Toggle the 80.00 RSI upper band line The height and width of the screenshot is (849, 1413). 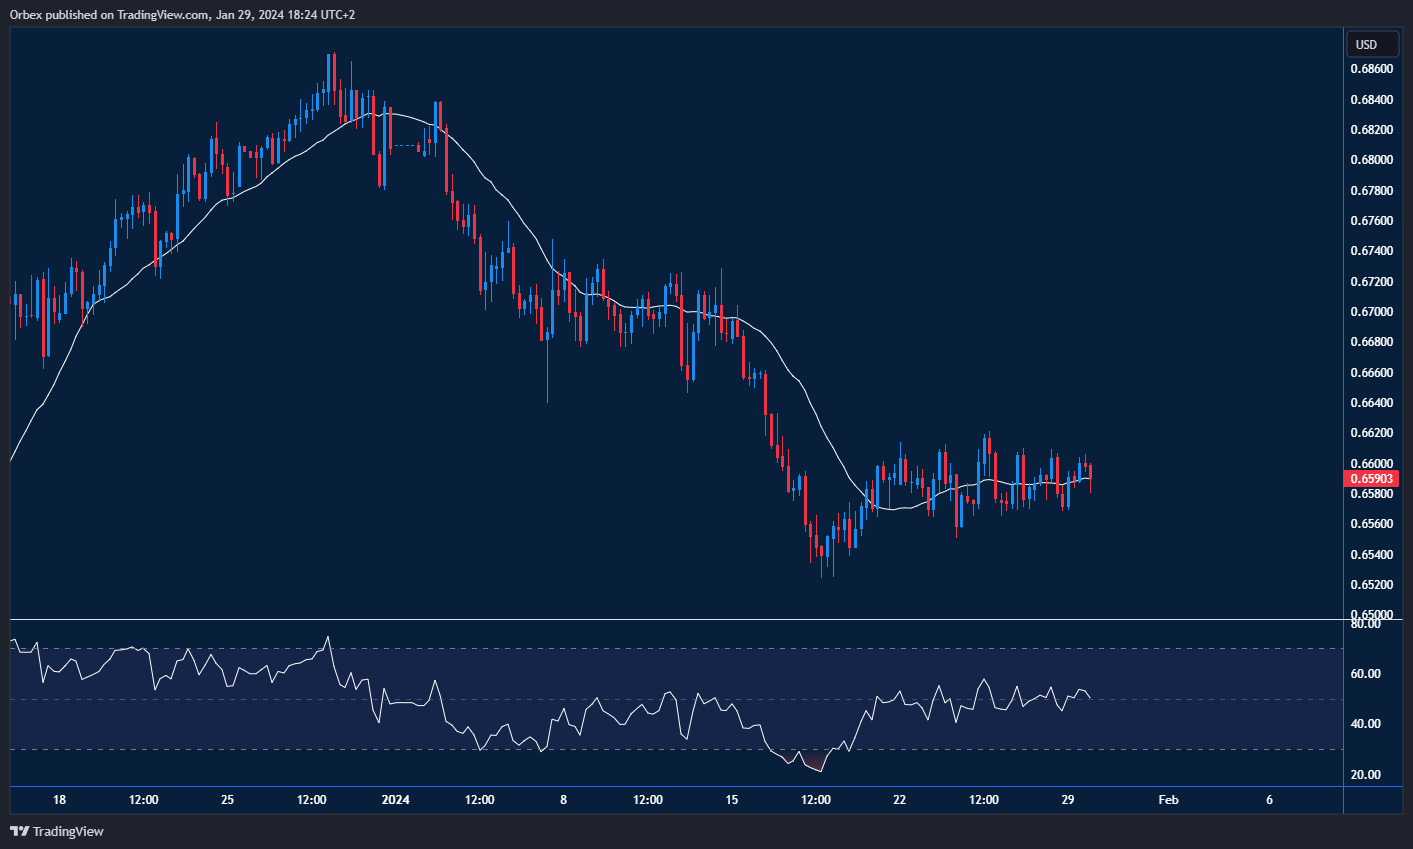coord(1367,625)
